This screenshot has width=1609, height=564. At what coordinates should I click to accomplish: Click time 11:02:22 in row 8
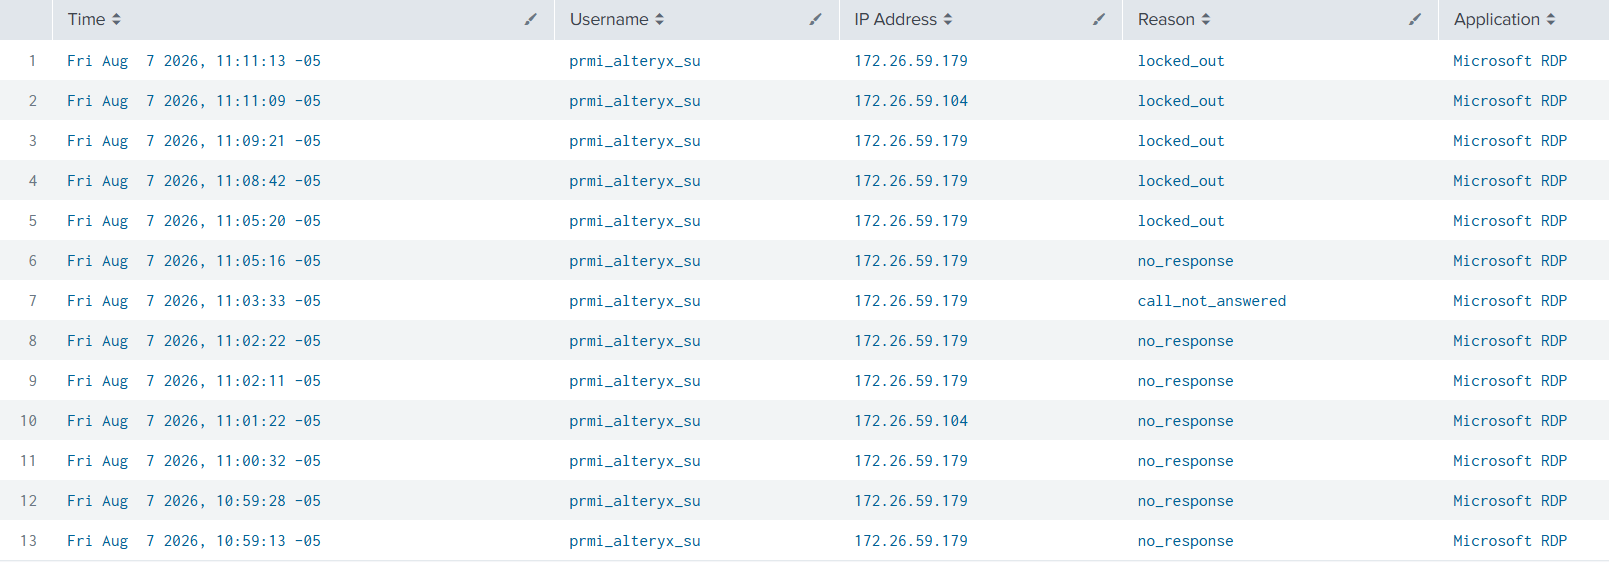click(194, 341)
